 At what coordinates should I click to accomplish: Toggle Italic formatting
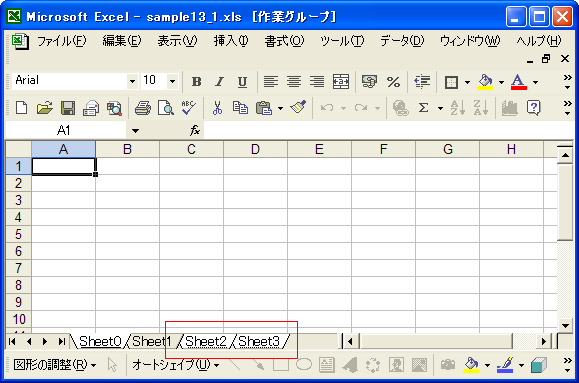219,82
